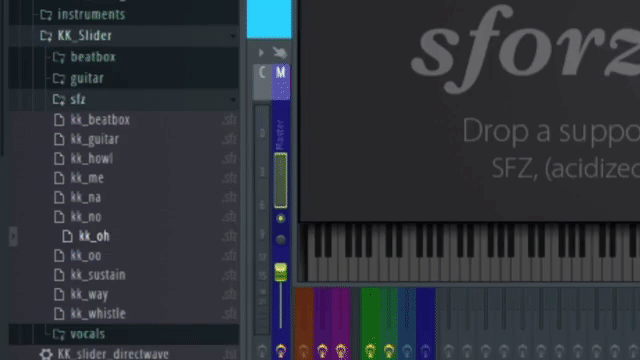Select the Current mixer track C
The height and width of the screenshot is (360, 640).
point(262,82)
